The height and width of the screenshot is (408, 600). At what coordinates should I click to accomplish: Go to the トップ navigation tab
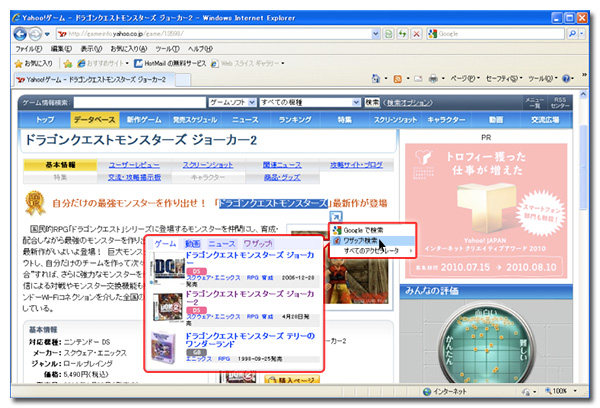coord(45,120)
